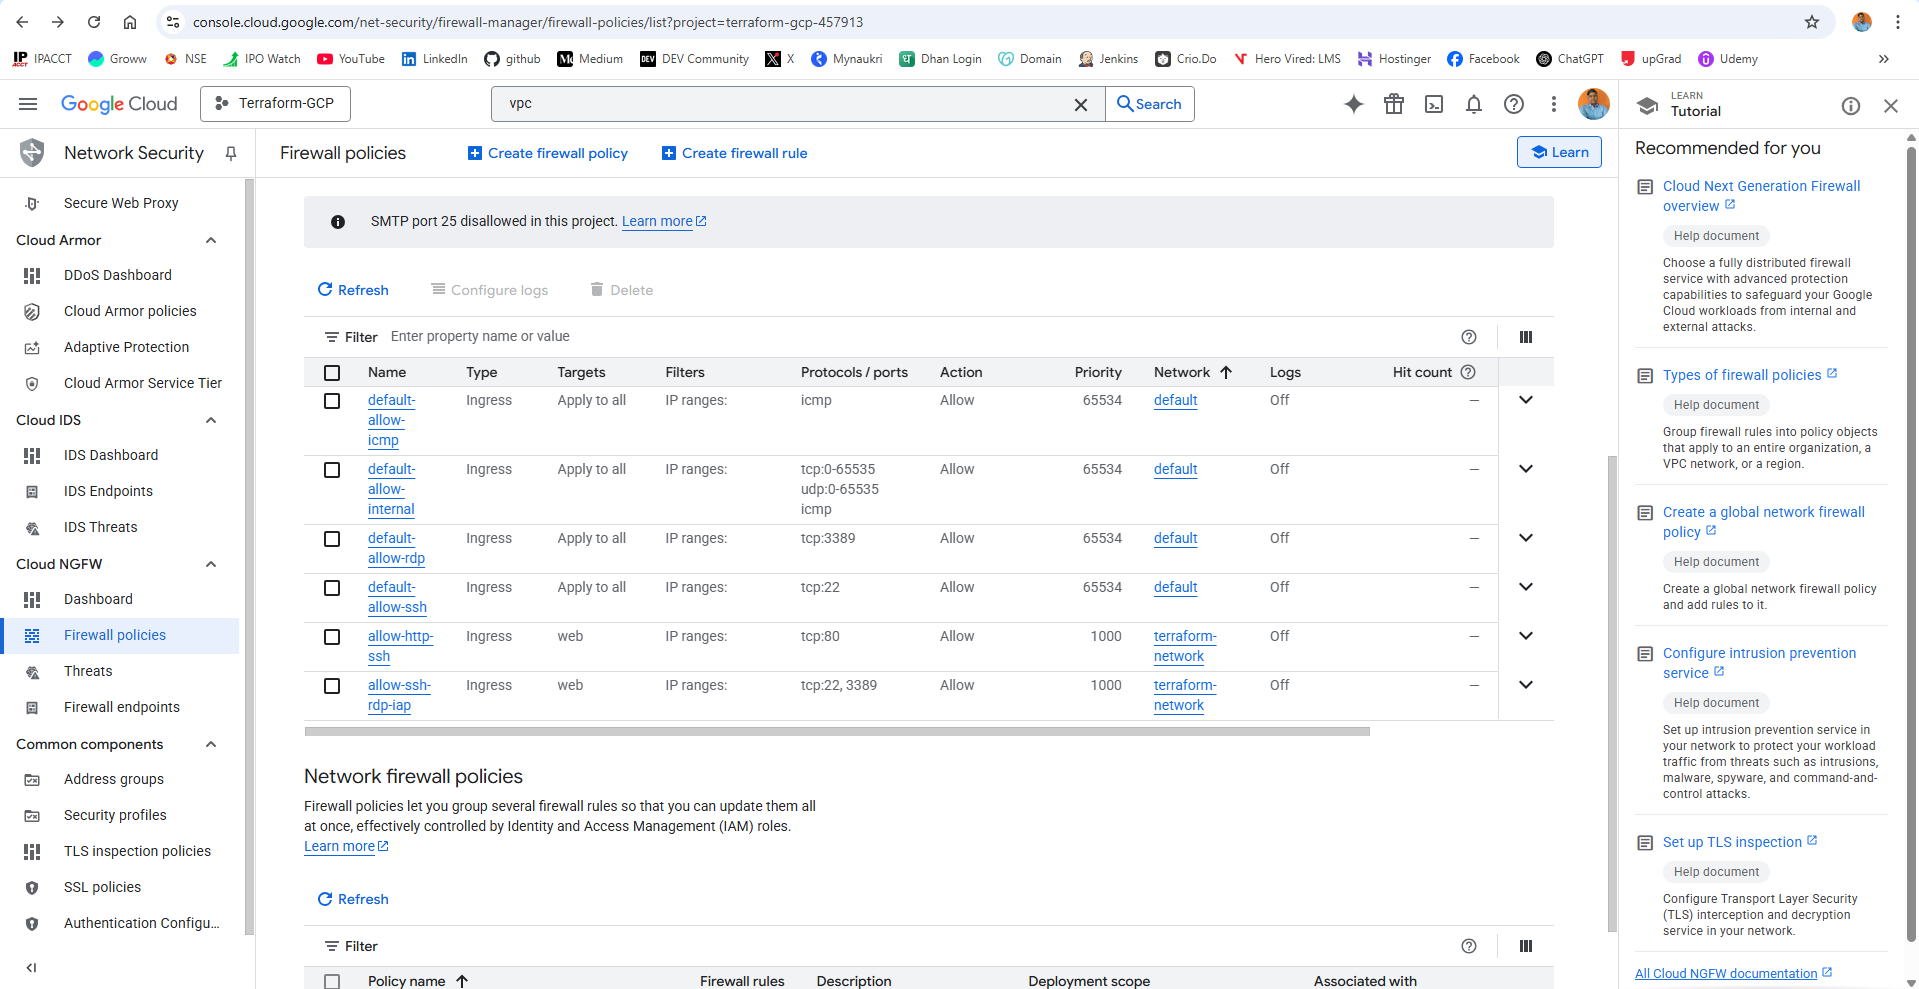Image resolution: width=1919 pixels, height=989 pixels.
Task: Clear the search box with X icon
Action: point(1081,104)
